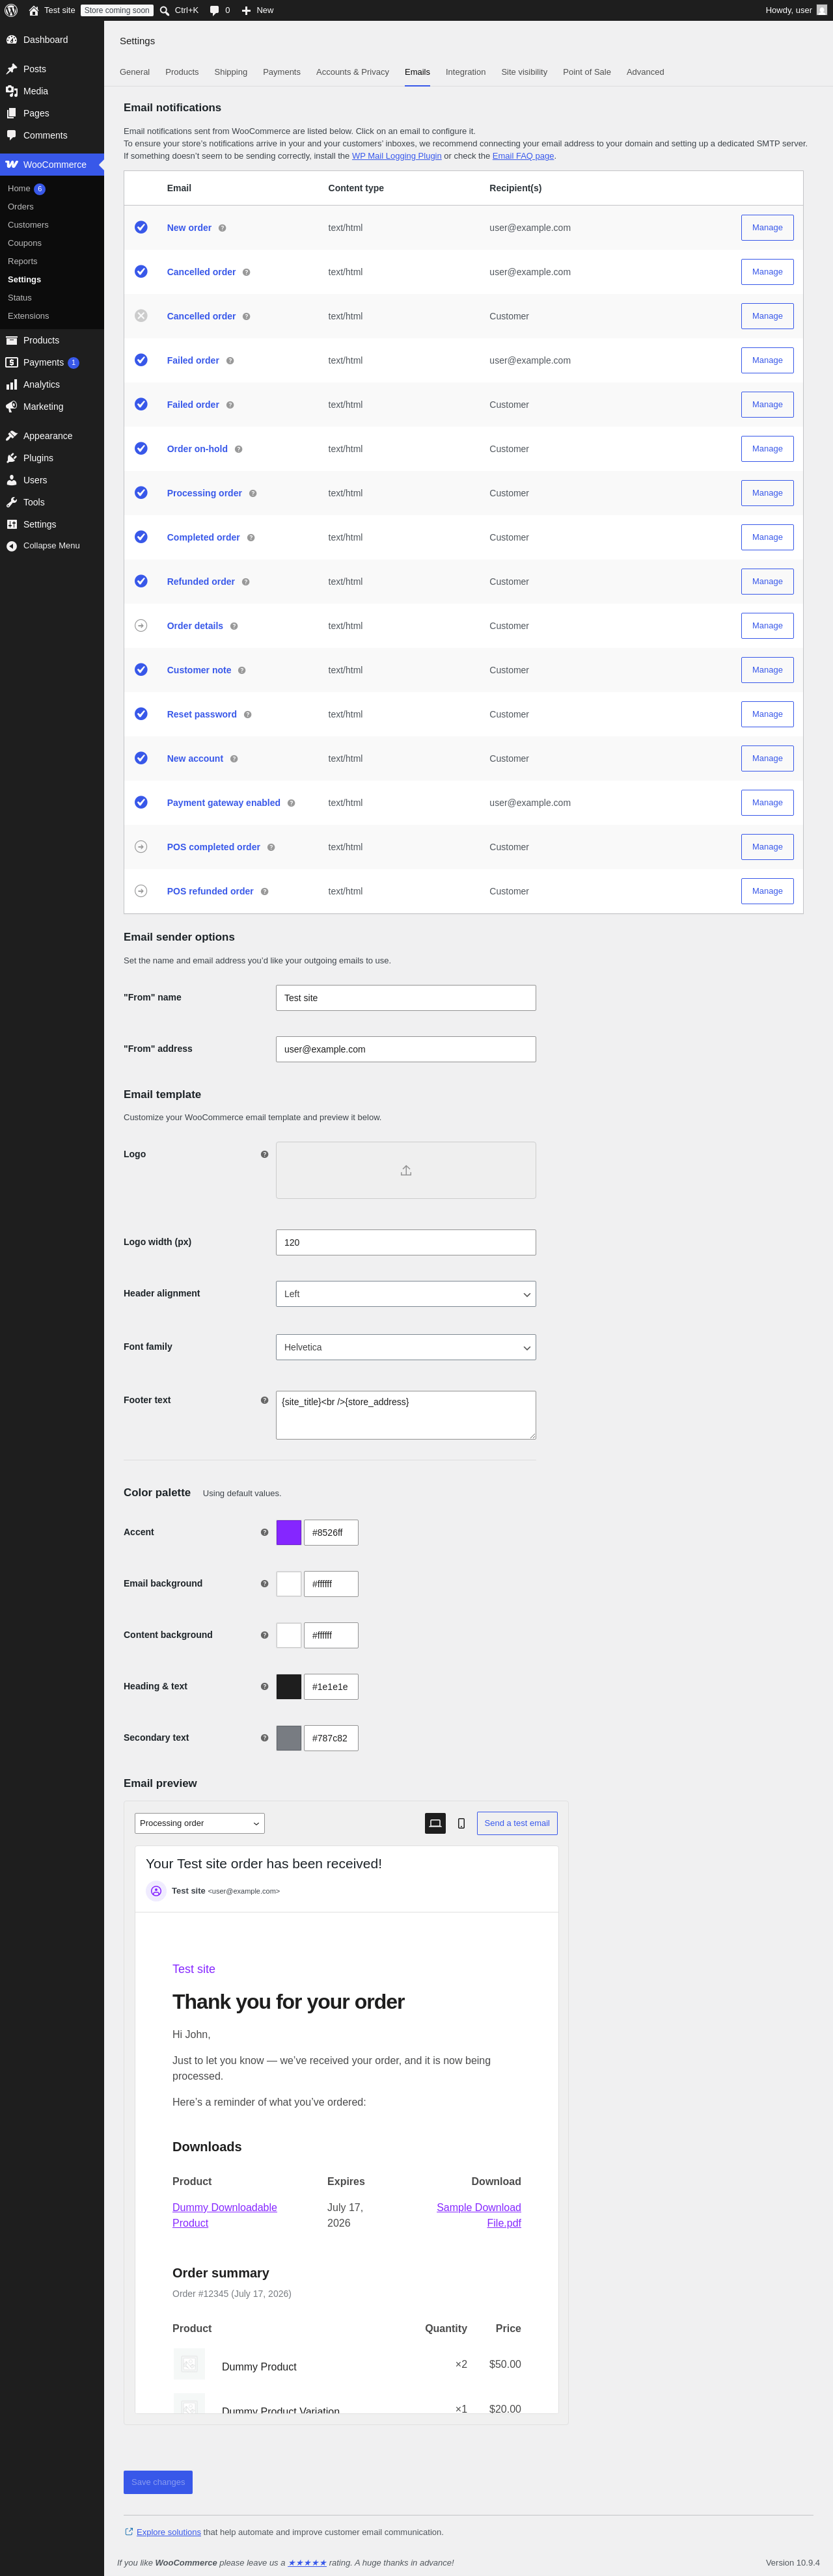Screen dimensions: 833x2576
Task: Click the "From" name input field
Action: coord(406,998)
